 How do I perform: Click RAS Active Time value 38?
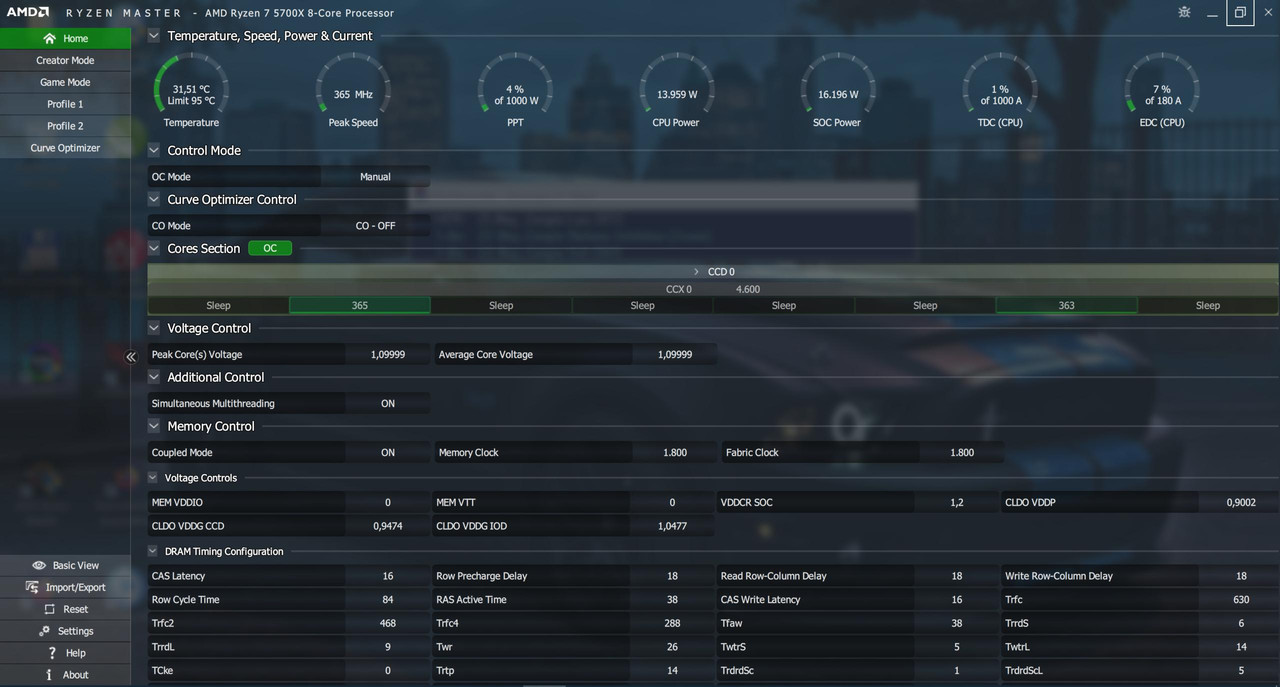pyautogui.click(x=672, y=600)
